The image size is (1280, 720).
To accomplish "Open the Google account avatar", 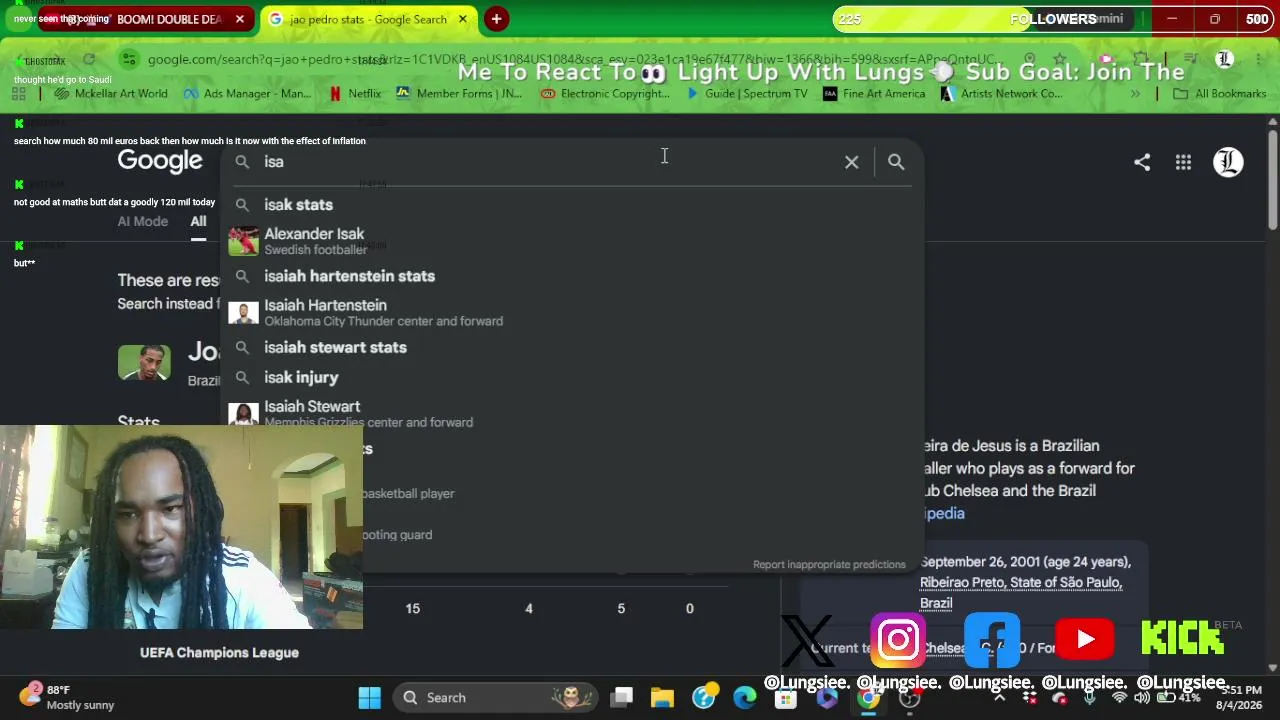I will [1228, 162].
